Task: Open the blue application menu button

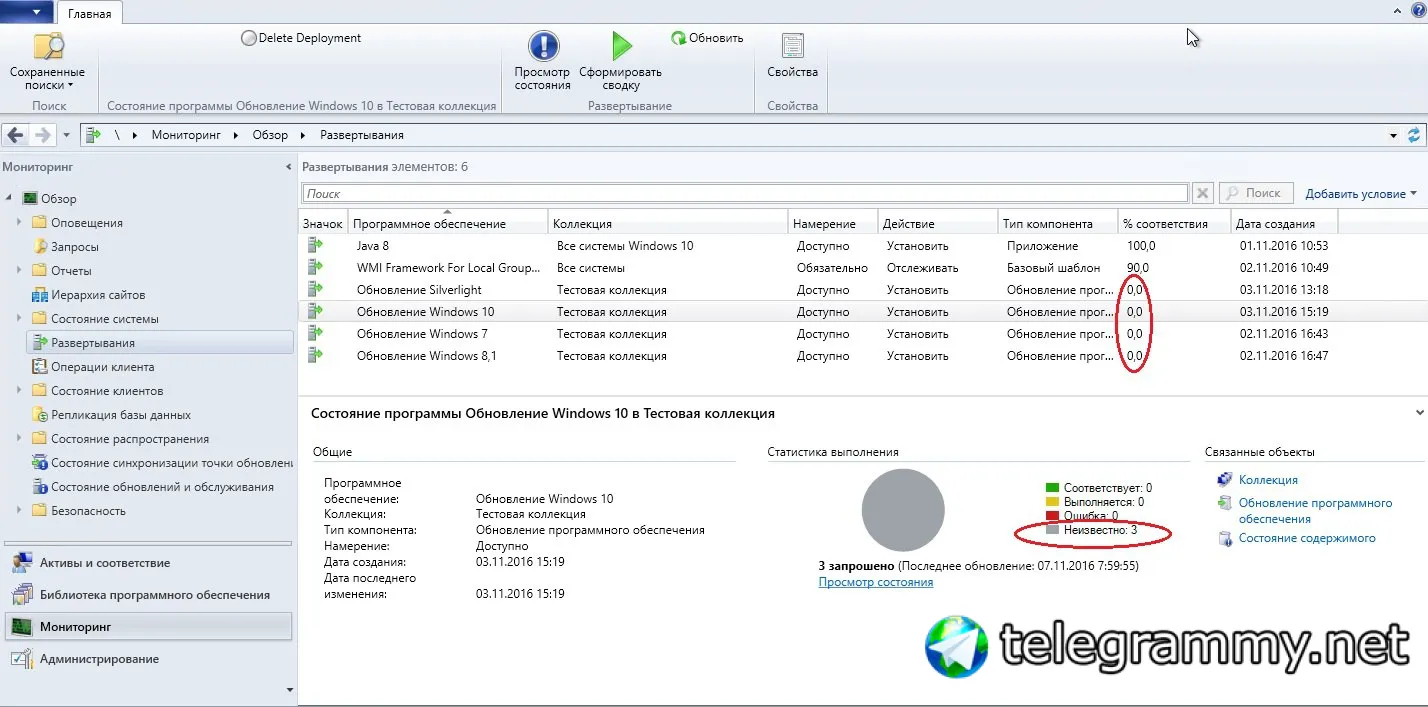Action: [x=27, y=12]
